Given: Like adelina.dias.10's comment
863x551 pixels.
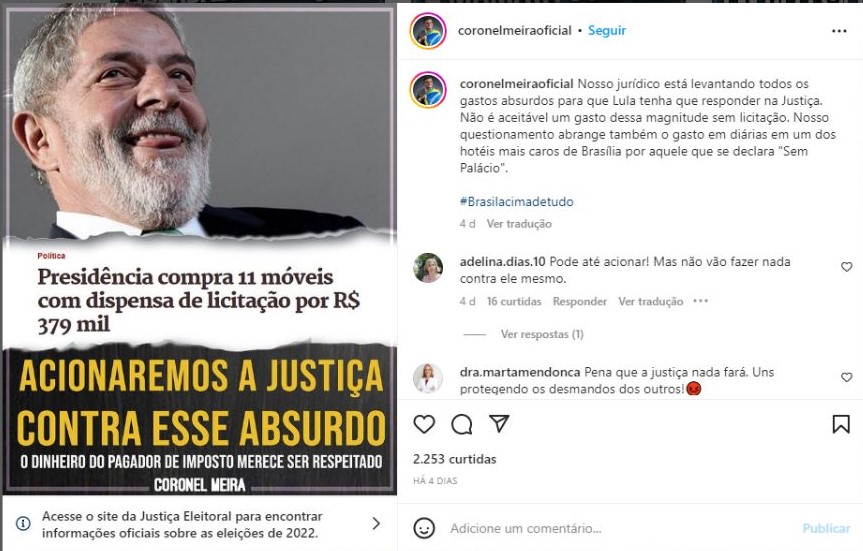Looking at the screenshot, I should 846,267.
